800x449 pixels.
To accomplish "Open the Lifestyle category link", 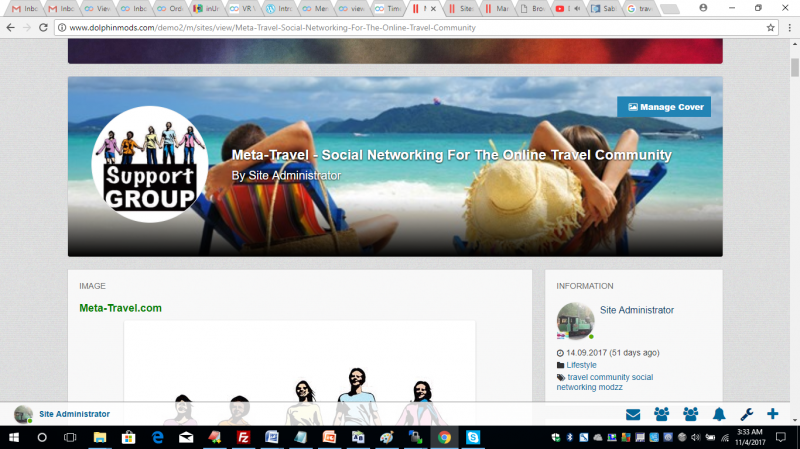I will tap(581, 365).
